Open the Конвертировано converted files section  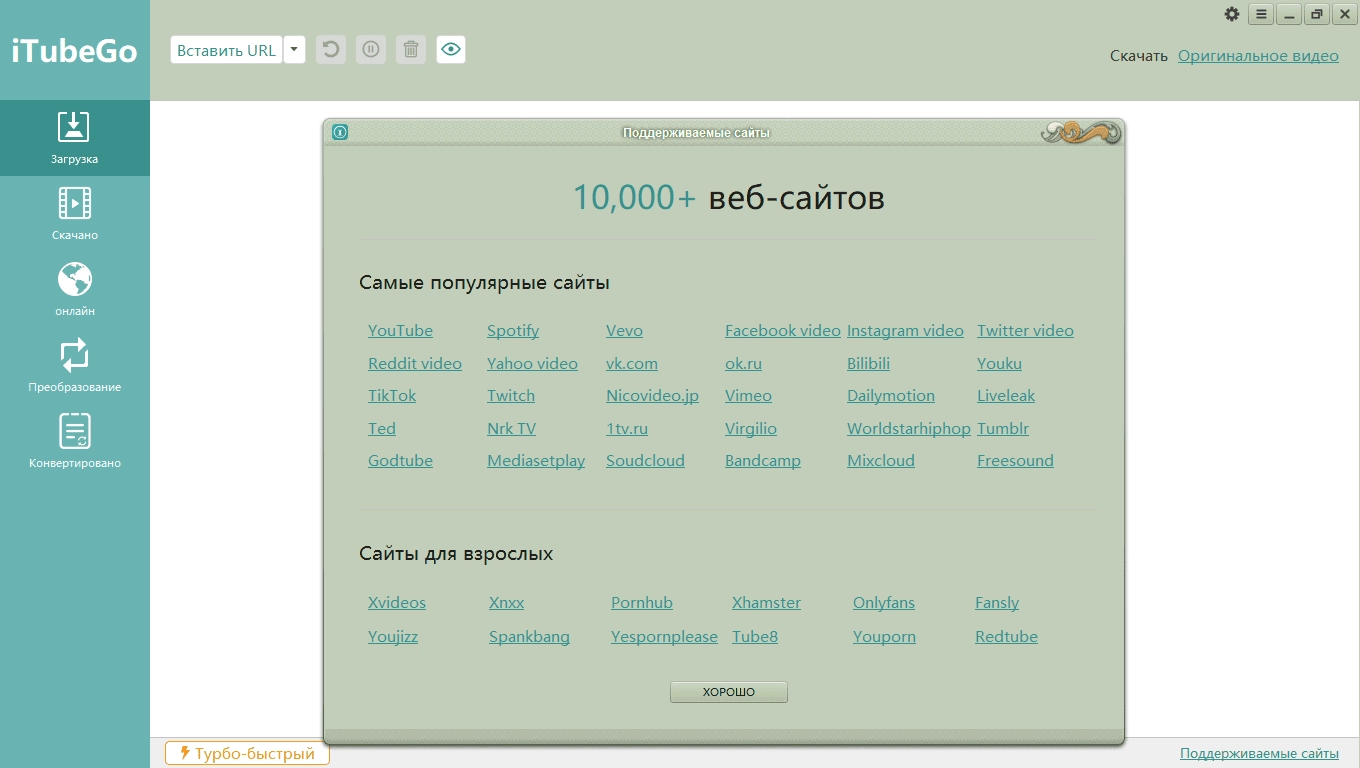click(x=75, y=442)
